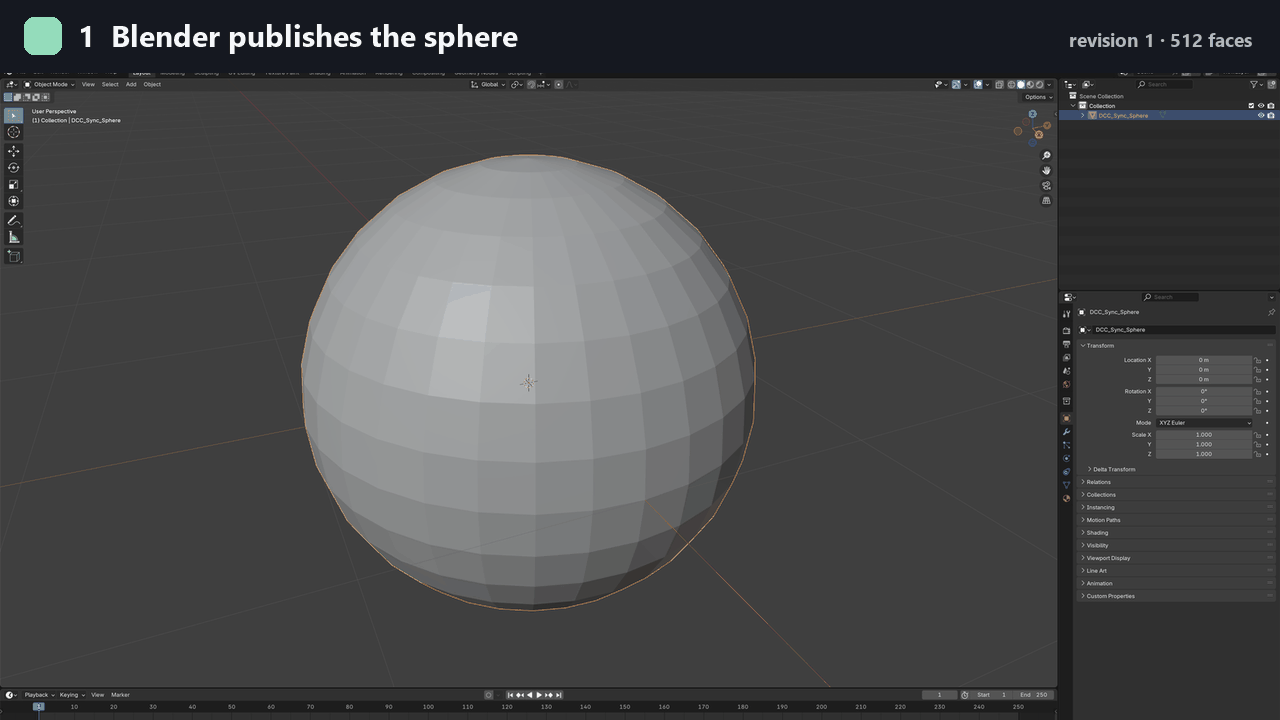Viewport: 1280px width, 720px height.
Task: Toggle Collection exclude checkbox in outliner
Action: point(1251,105)
